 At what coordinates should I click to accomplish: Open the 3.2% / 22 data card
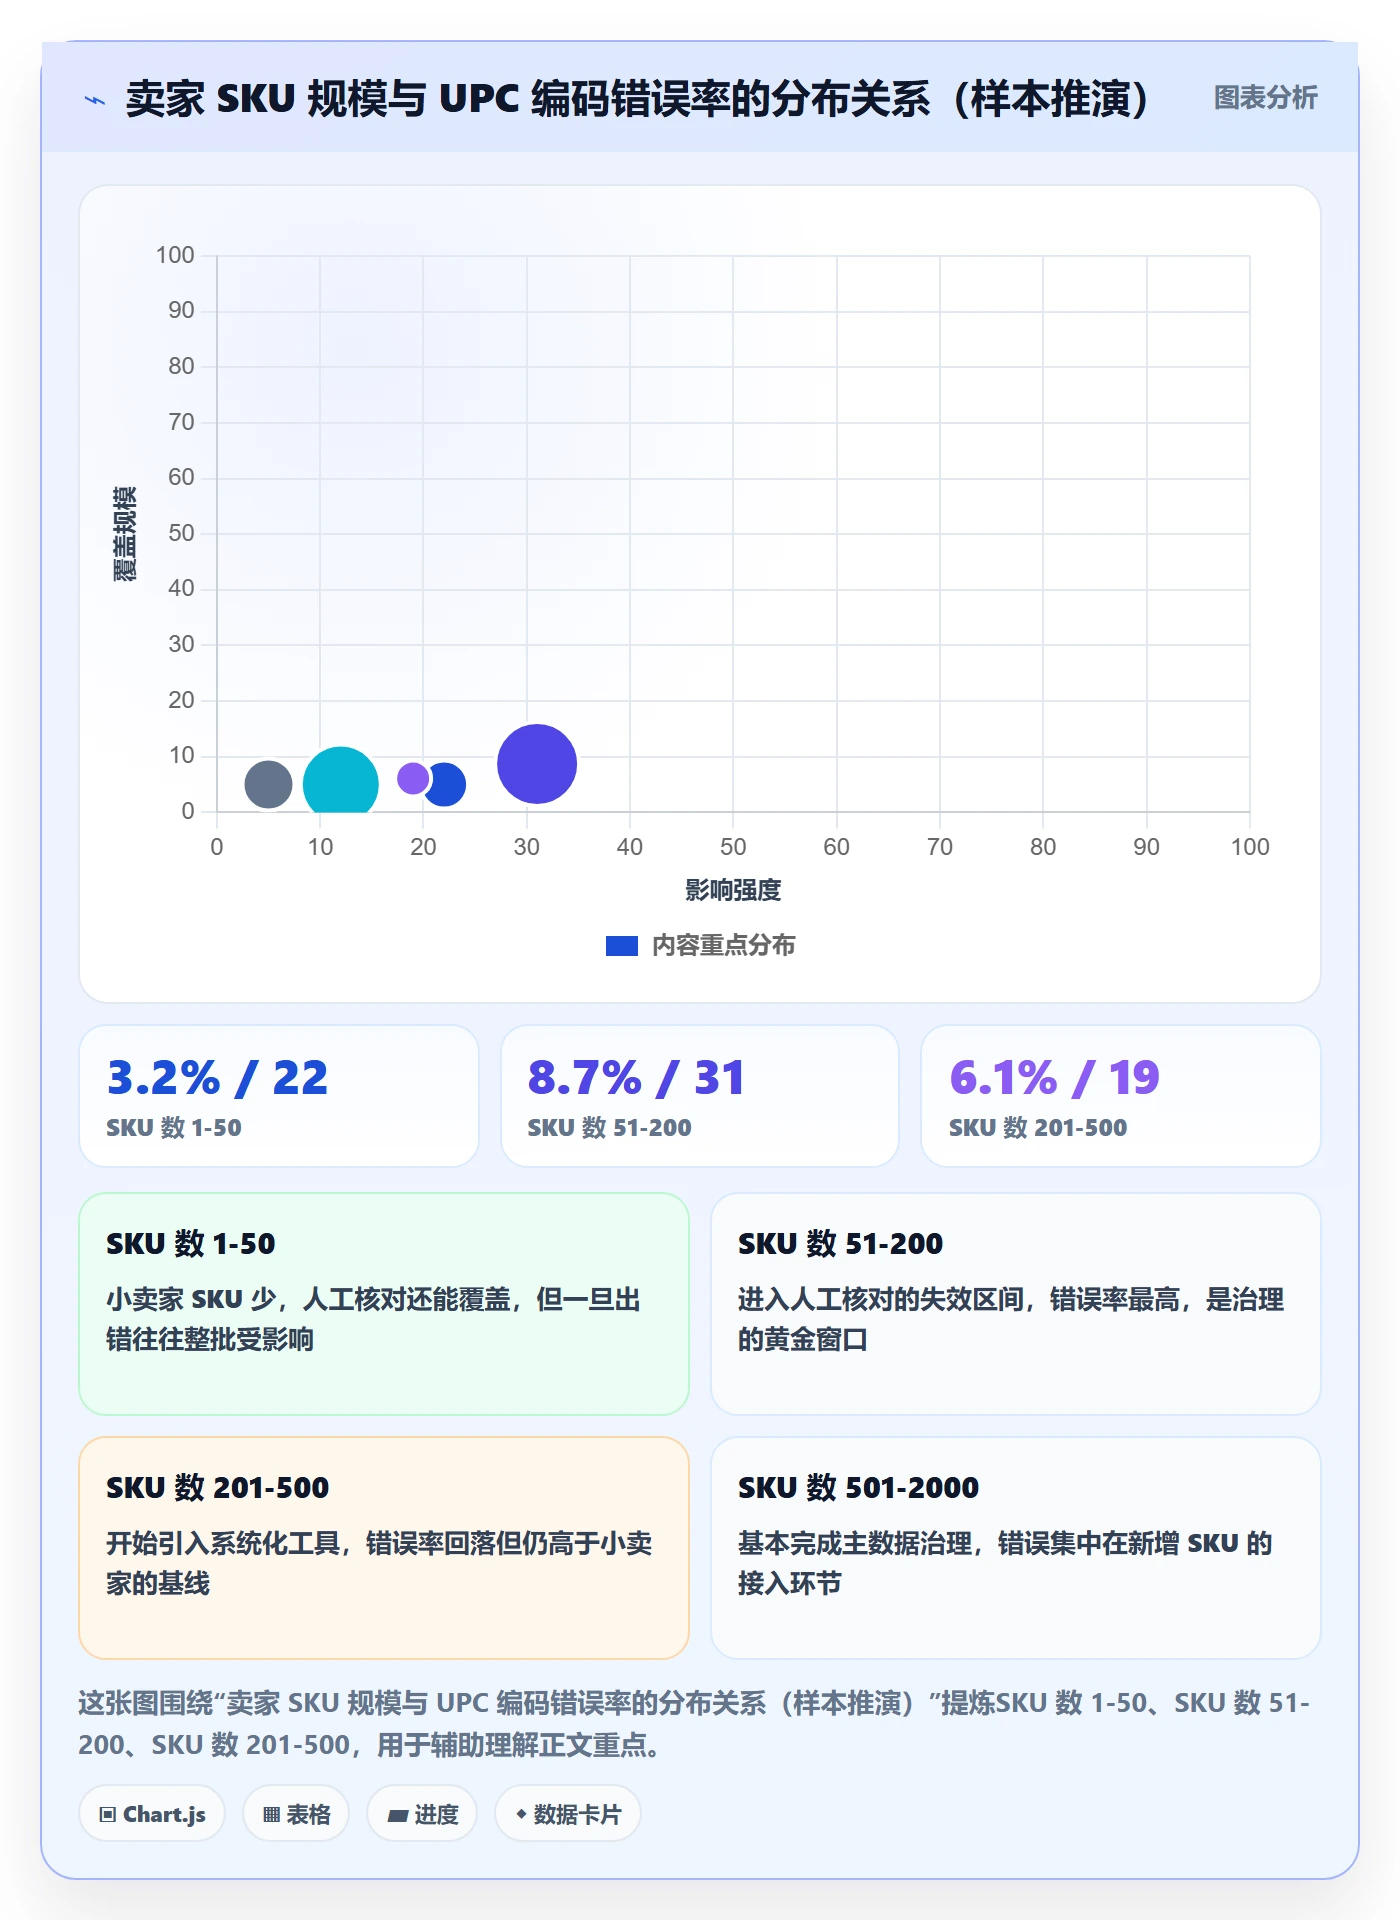279,1096
